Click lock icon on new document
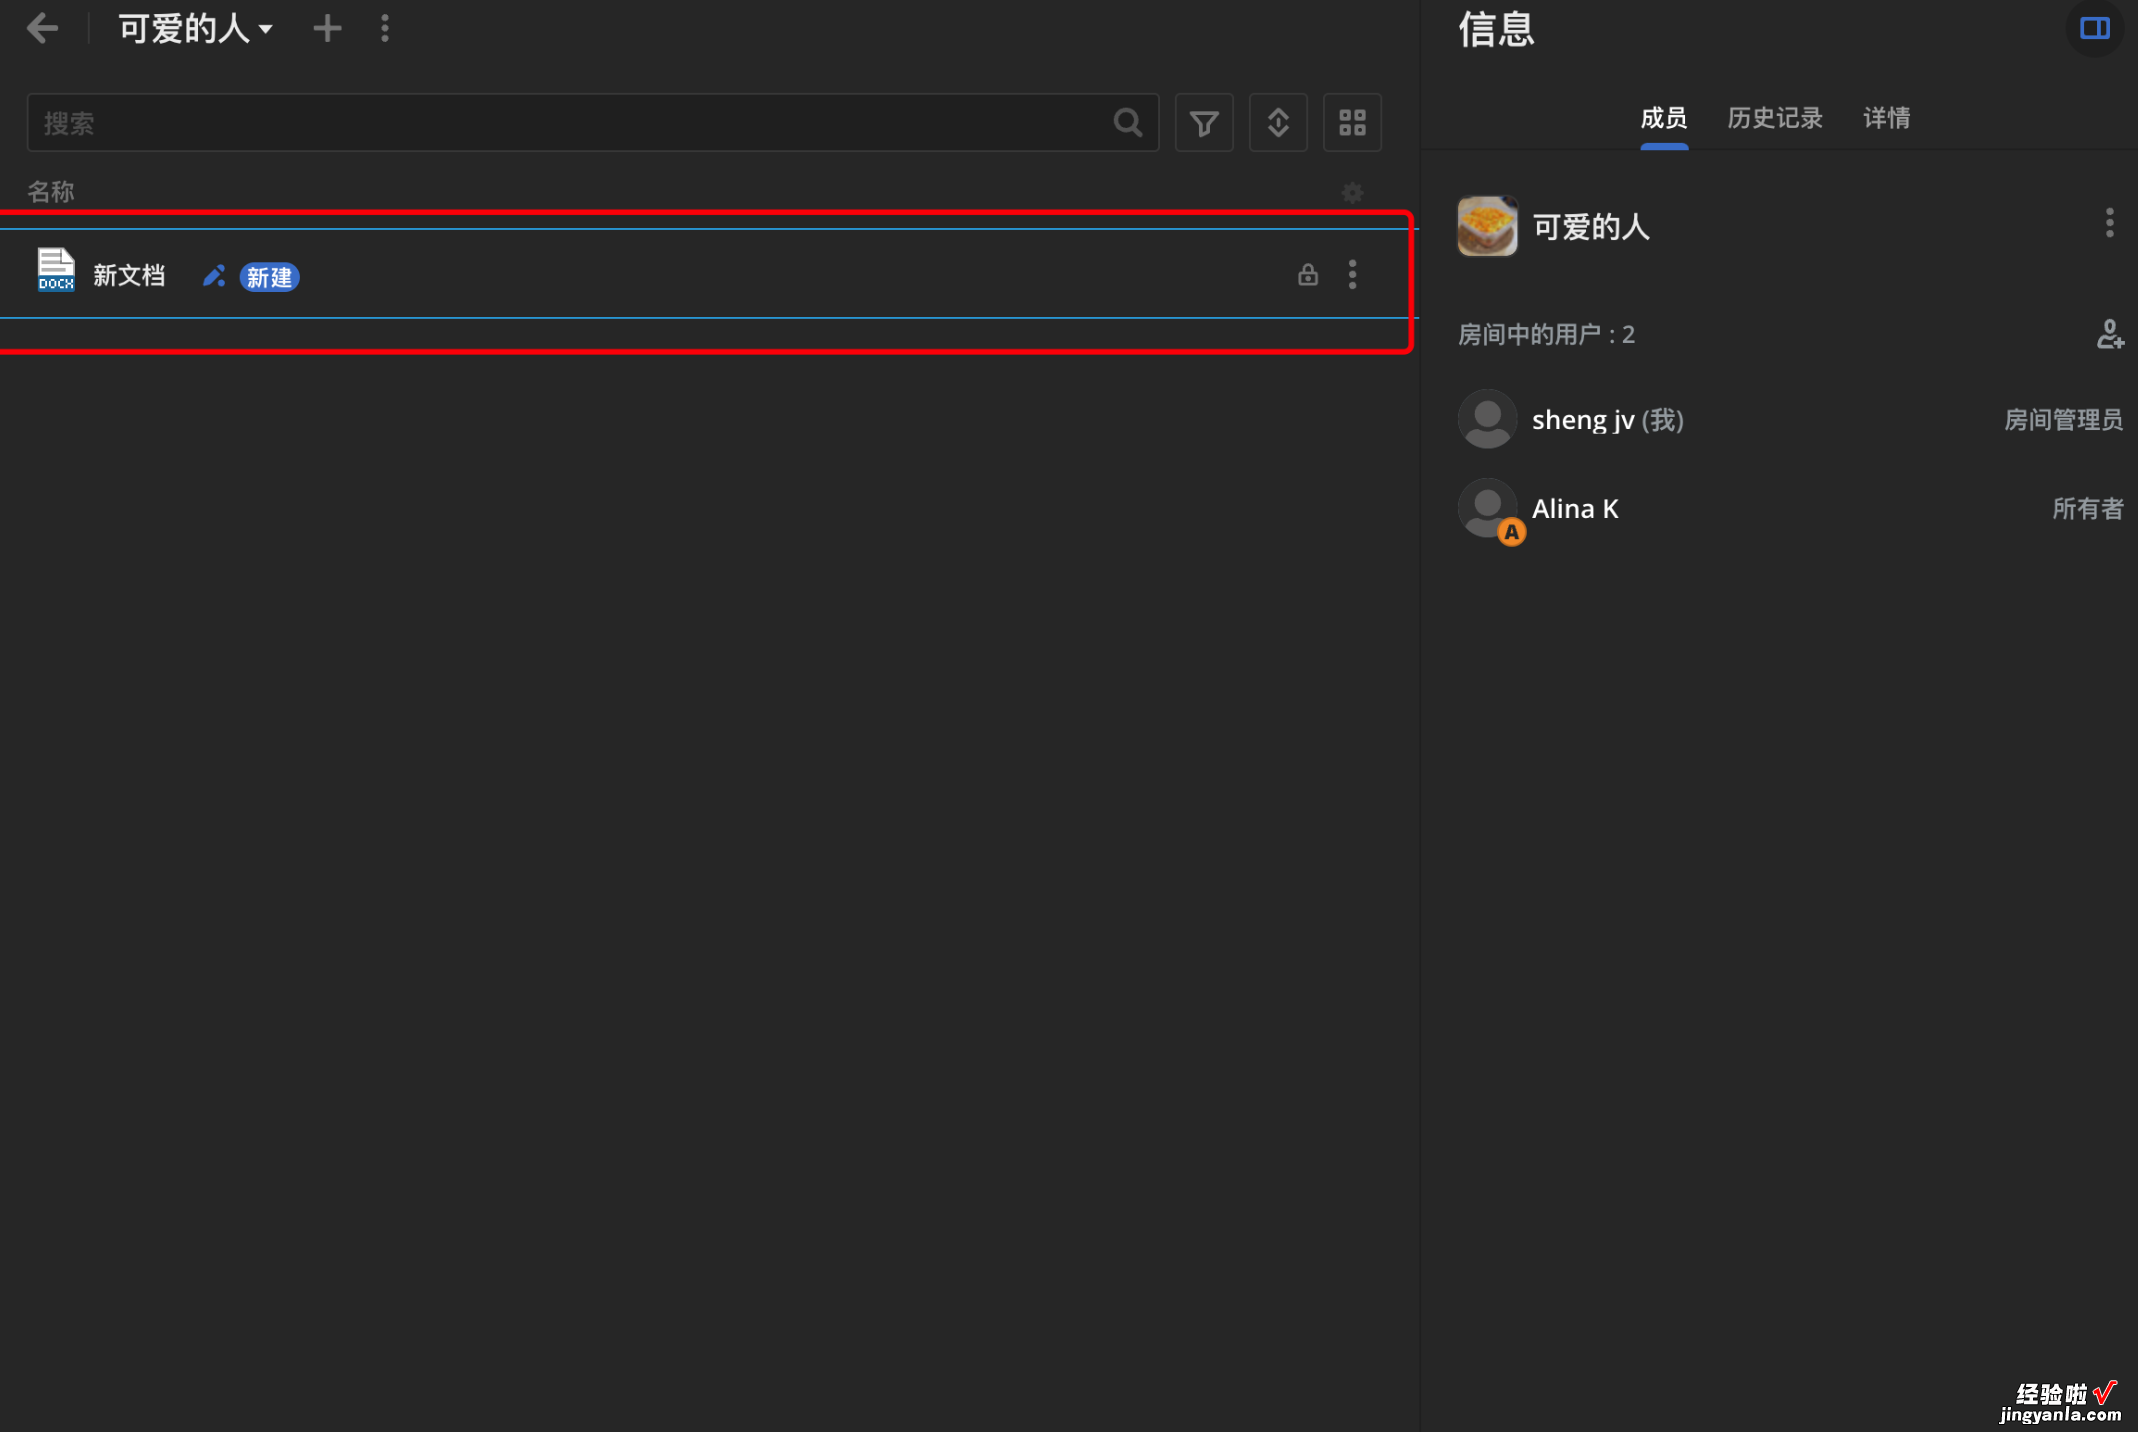This screenshot has width=2138, height=1432. point(1307,275)
